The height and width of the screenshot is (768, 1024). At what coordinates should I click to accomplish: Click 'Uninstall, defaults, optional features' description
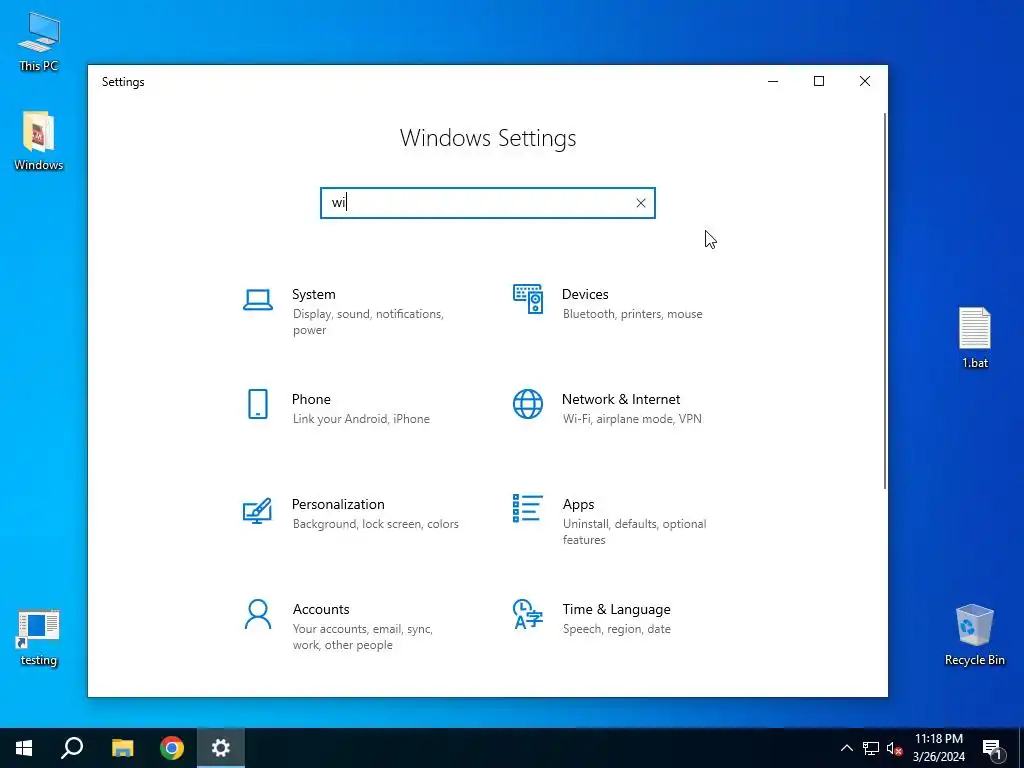coord(634,532)
